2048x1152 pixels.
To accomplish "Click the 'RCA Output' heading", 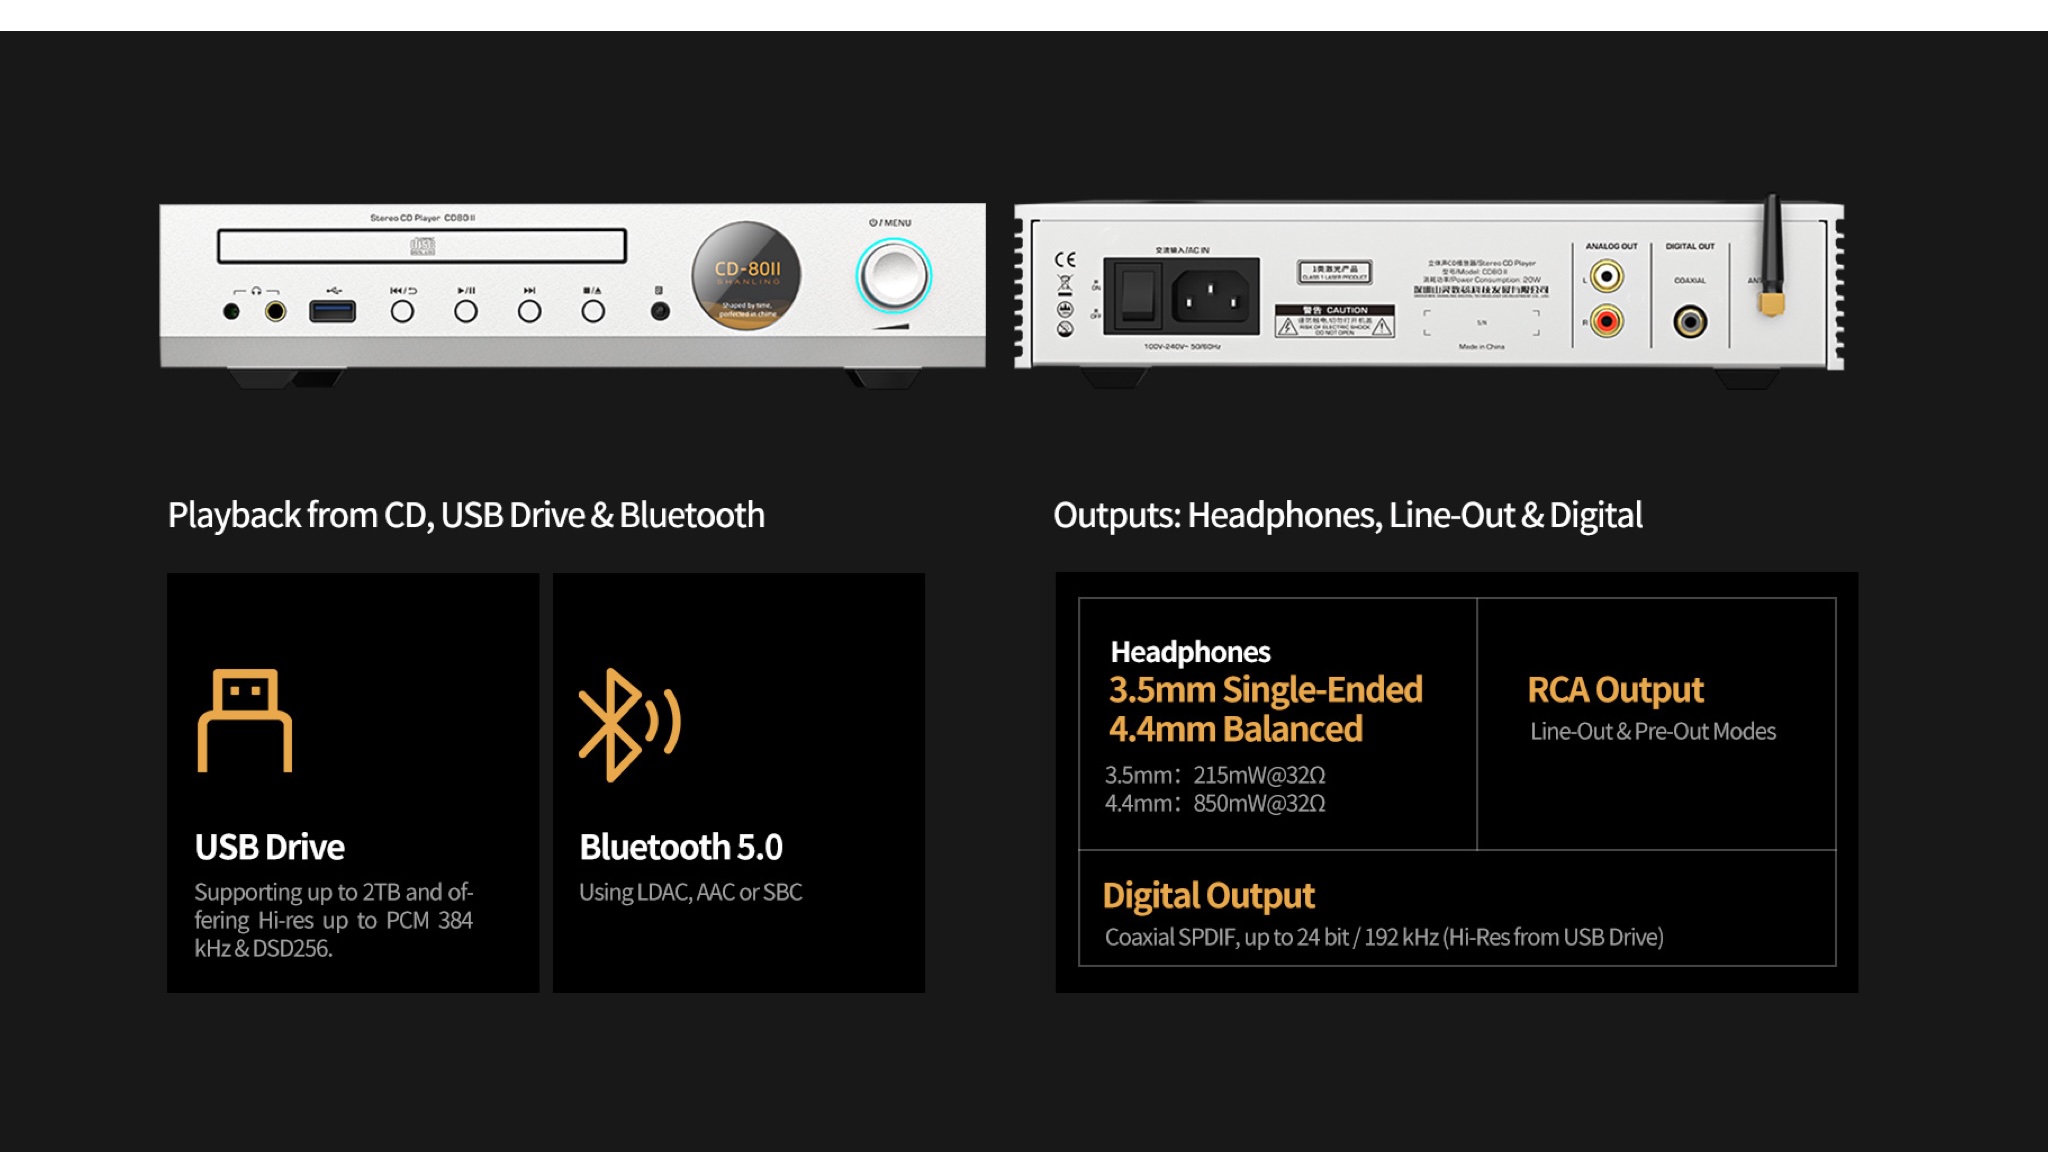I will (1615, 689).
